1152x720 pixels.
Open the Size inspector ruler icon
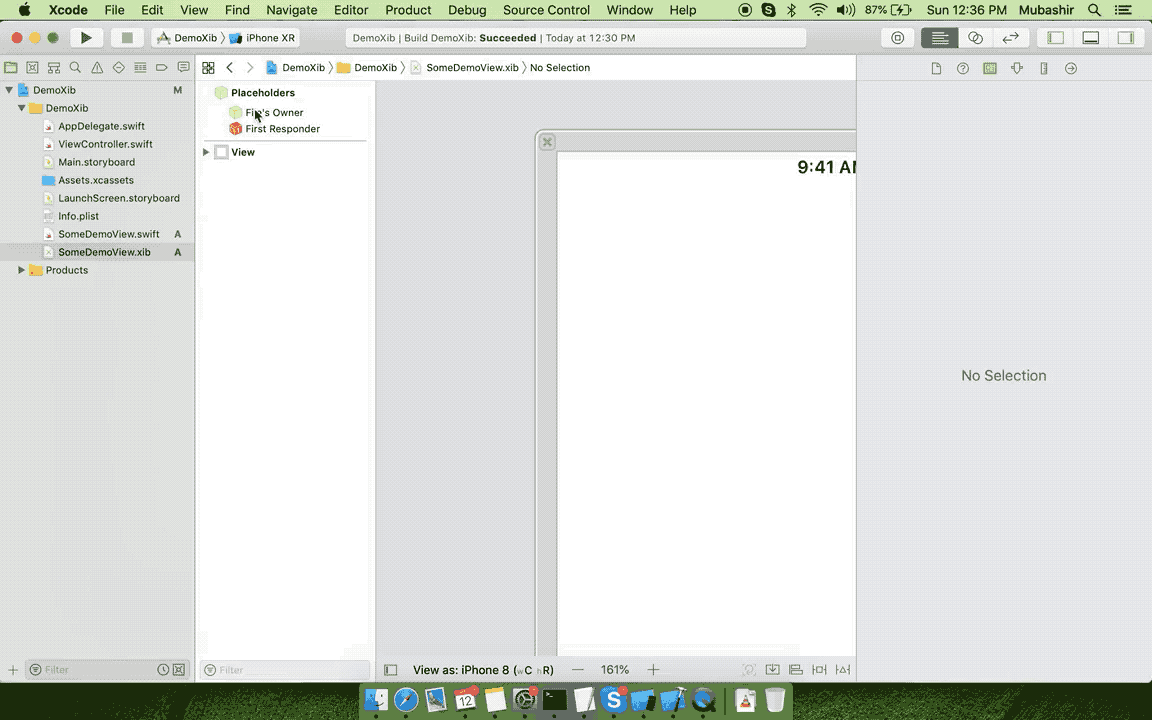click(x=1042, y=68)
